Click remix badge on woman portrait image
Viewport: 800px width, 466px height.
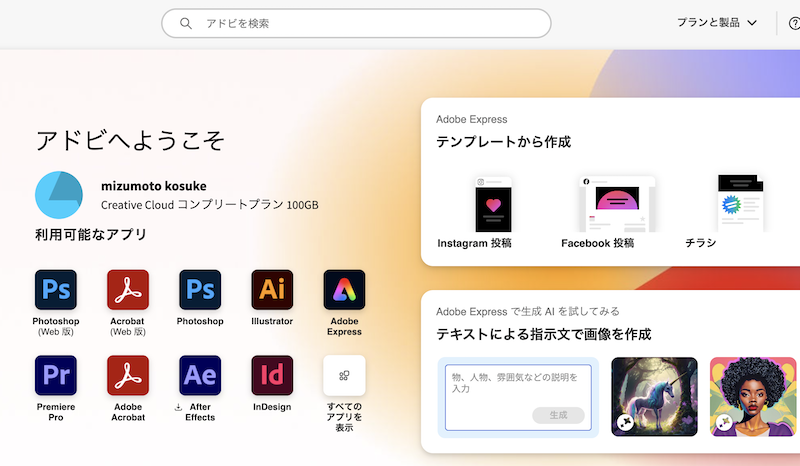click(x=724, y=422)
